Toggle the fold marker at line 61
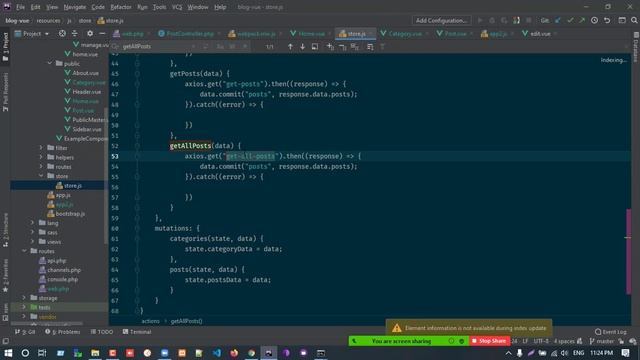 137,238
